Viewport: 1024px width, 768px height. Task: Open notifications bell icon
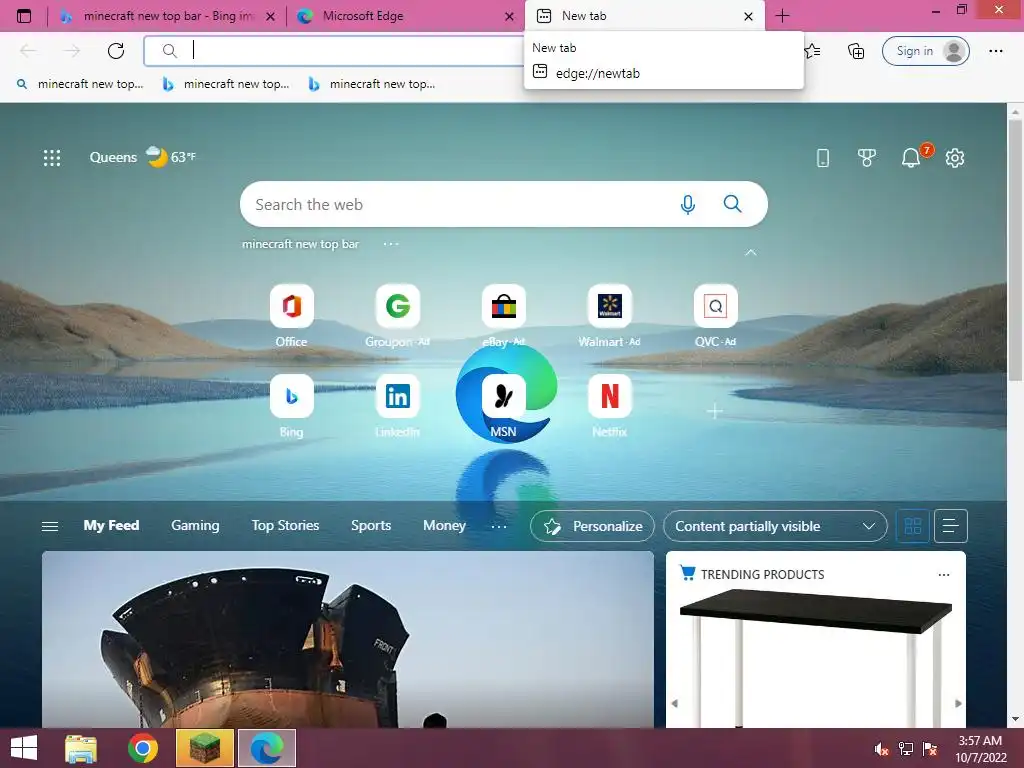pyautogui.click(x=912, y=157)
